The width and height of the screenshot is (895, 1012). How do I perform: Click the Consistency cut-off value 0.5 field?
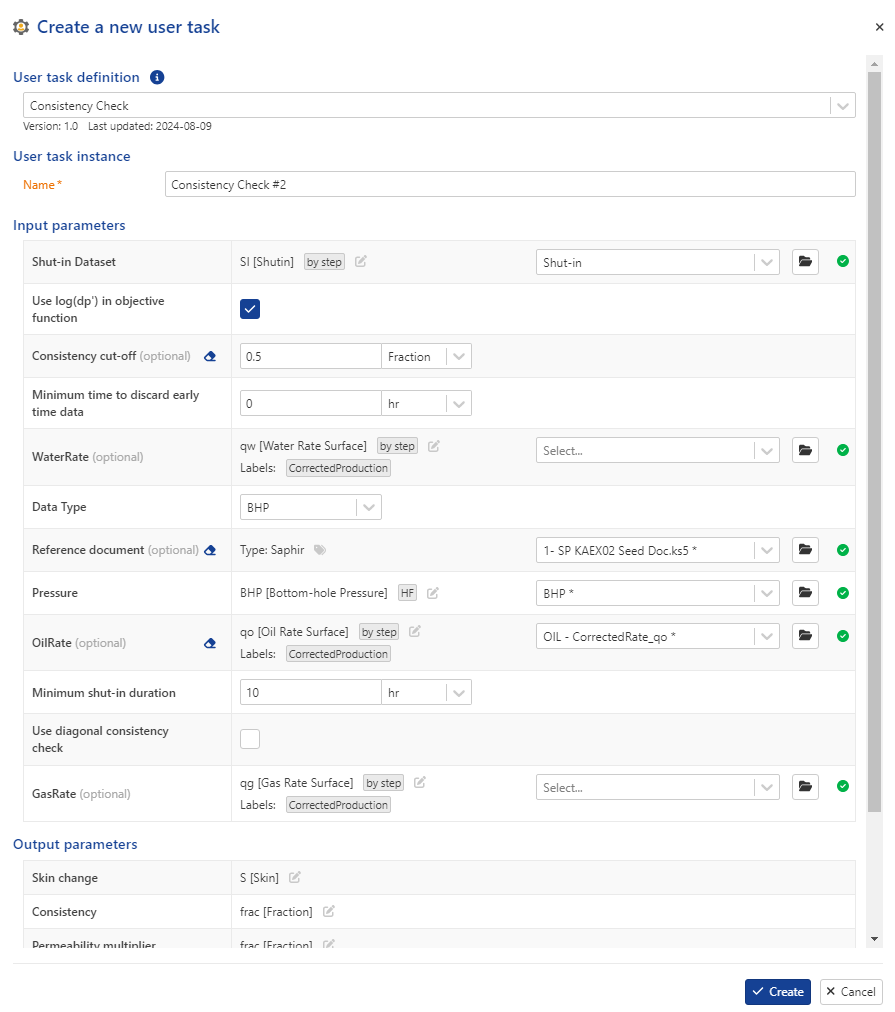pos(310,356)
